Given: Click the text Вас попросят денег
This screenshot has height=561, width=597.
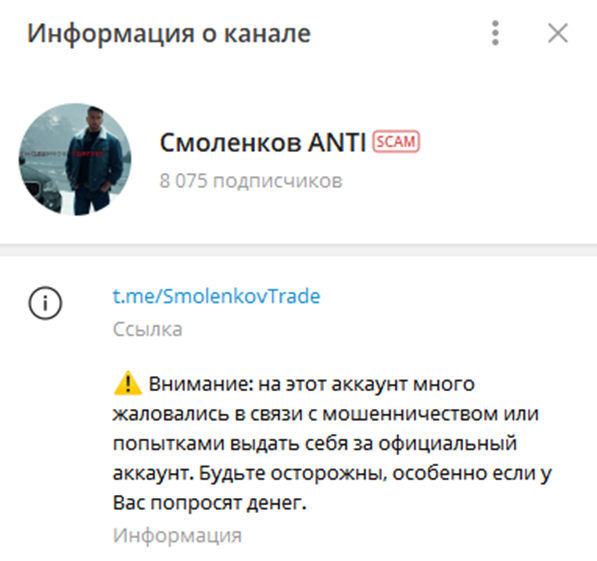Looking at the screenshot, I should point(209,503).
